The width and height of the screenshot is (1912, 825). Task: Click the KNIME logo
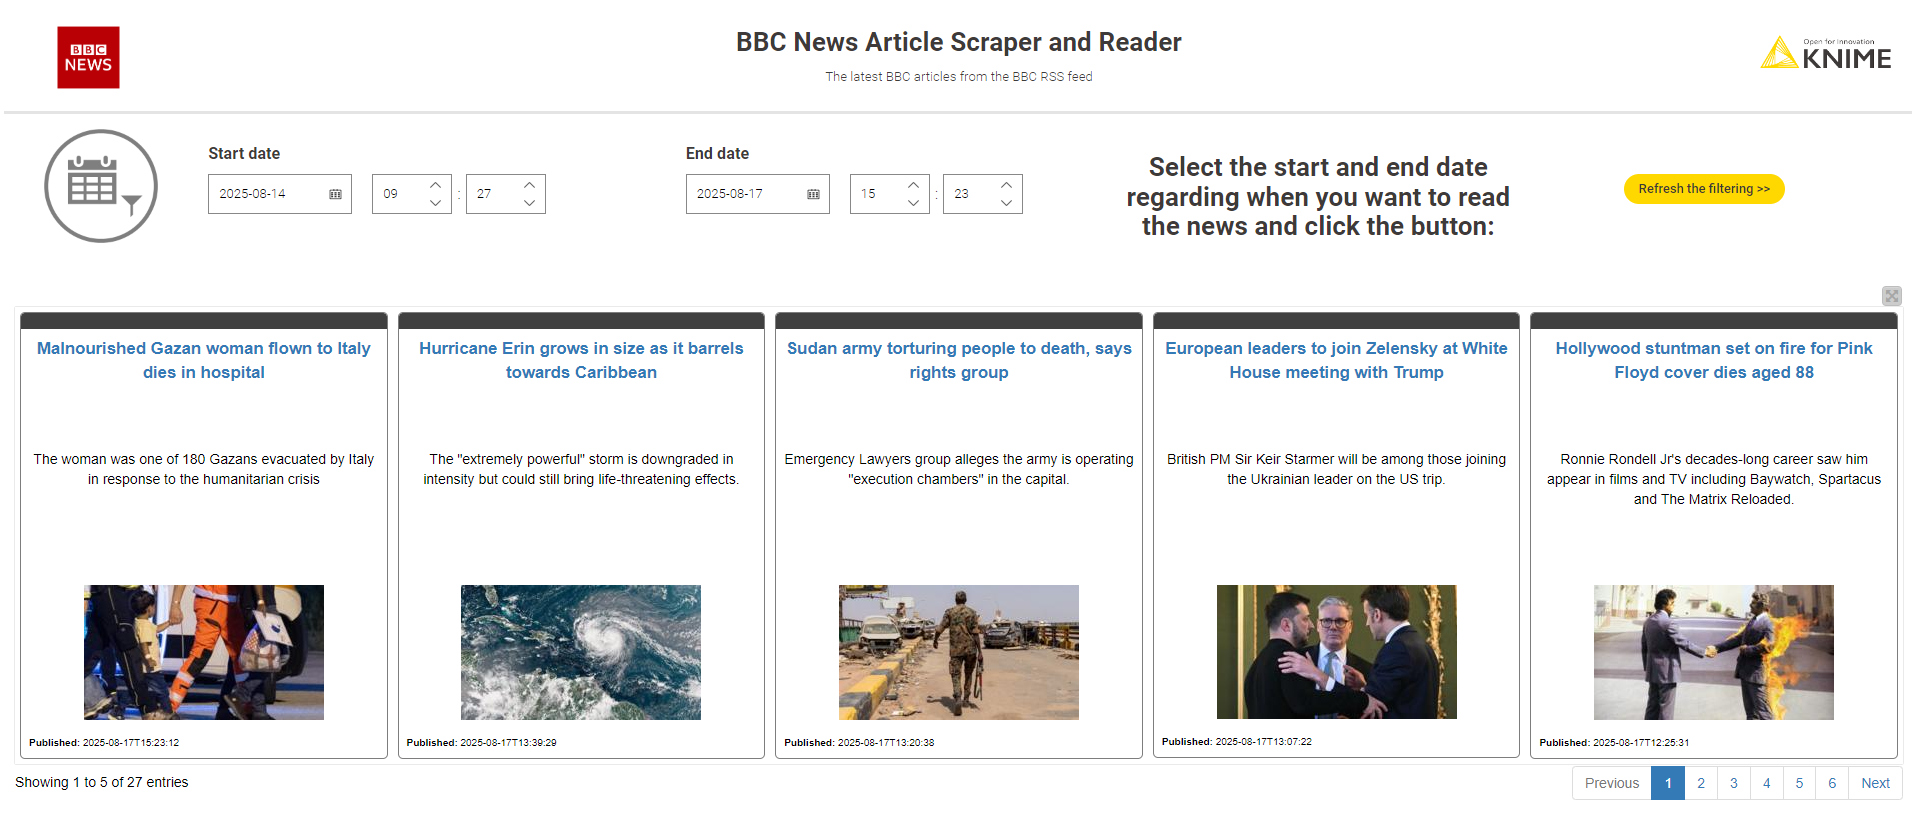[1825, 54]
